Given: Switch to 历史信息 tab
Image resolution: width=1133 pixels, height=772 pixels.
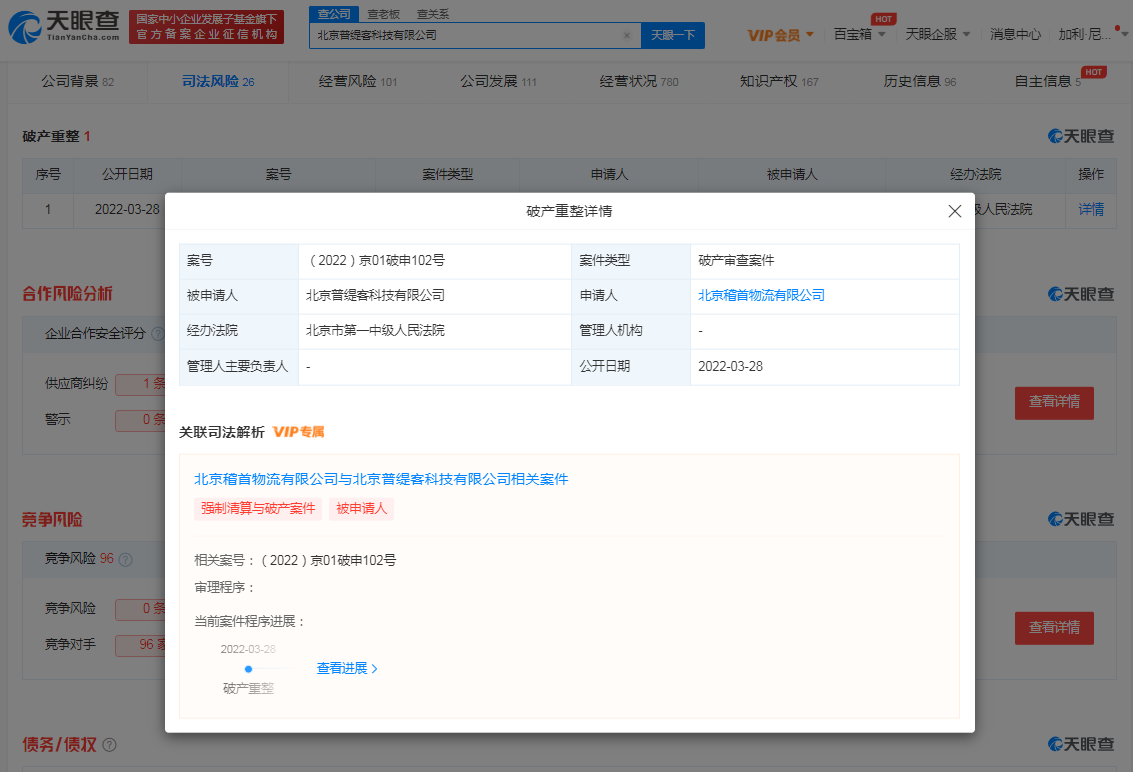Looking at the screenshot, I should click(x=919, y=82).
